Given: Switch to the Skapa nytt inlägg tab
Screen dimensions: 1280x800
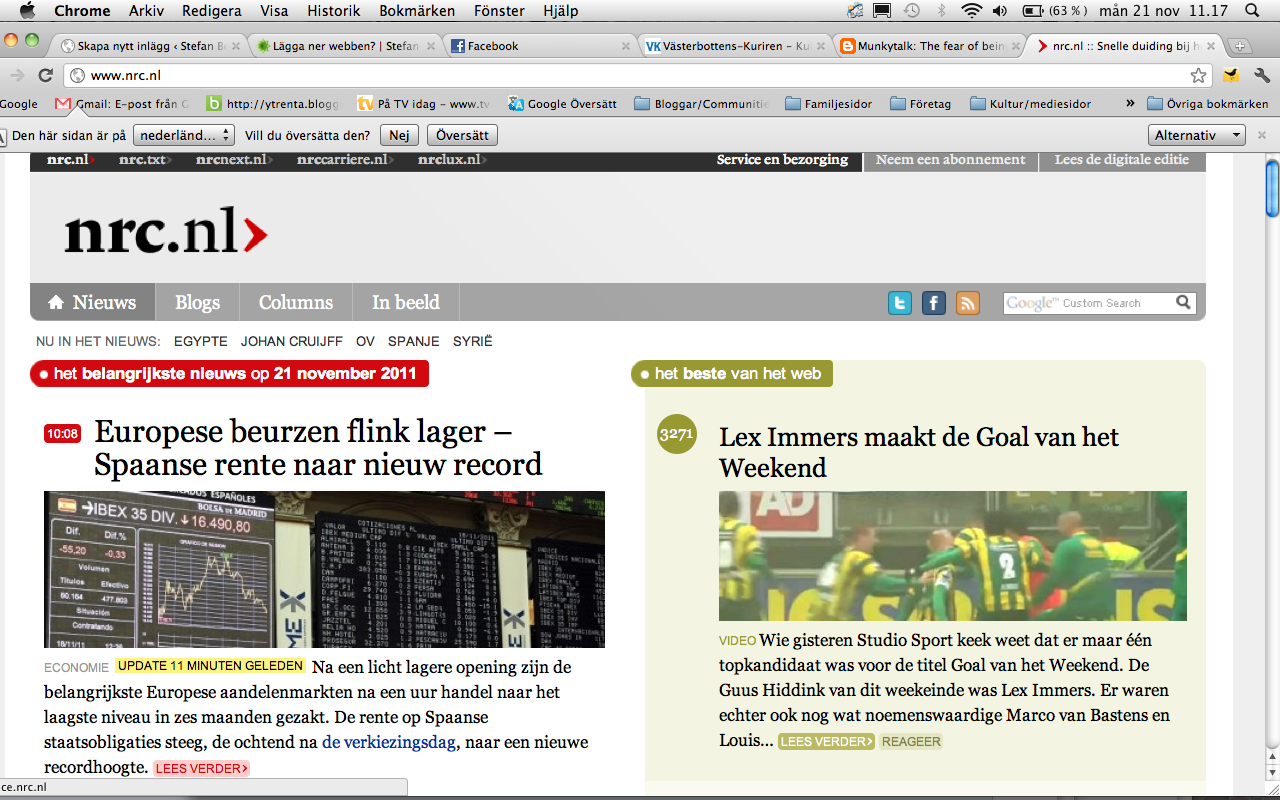Looking at the screenshot, I should pyautogui.click(x=150, y=46).
